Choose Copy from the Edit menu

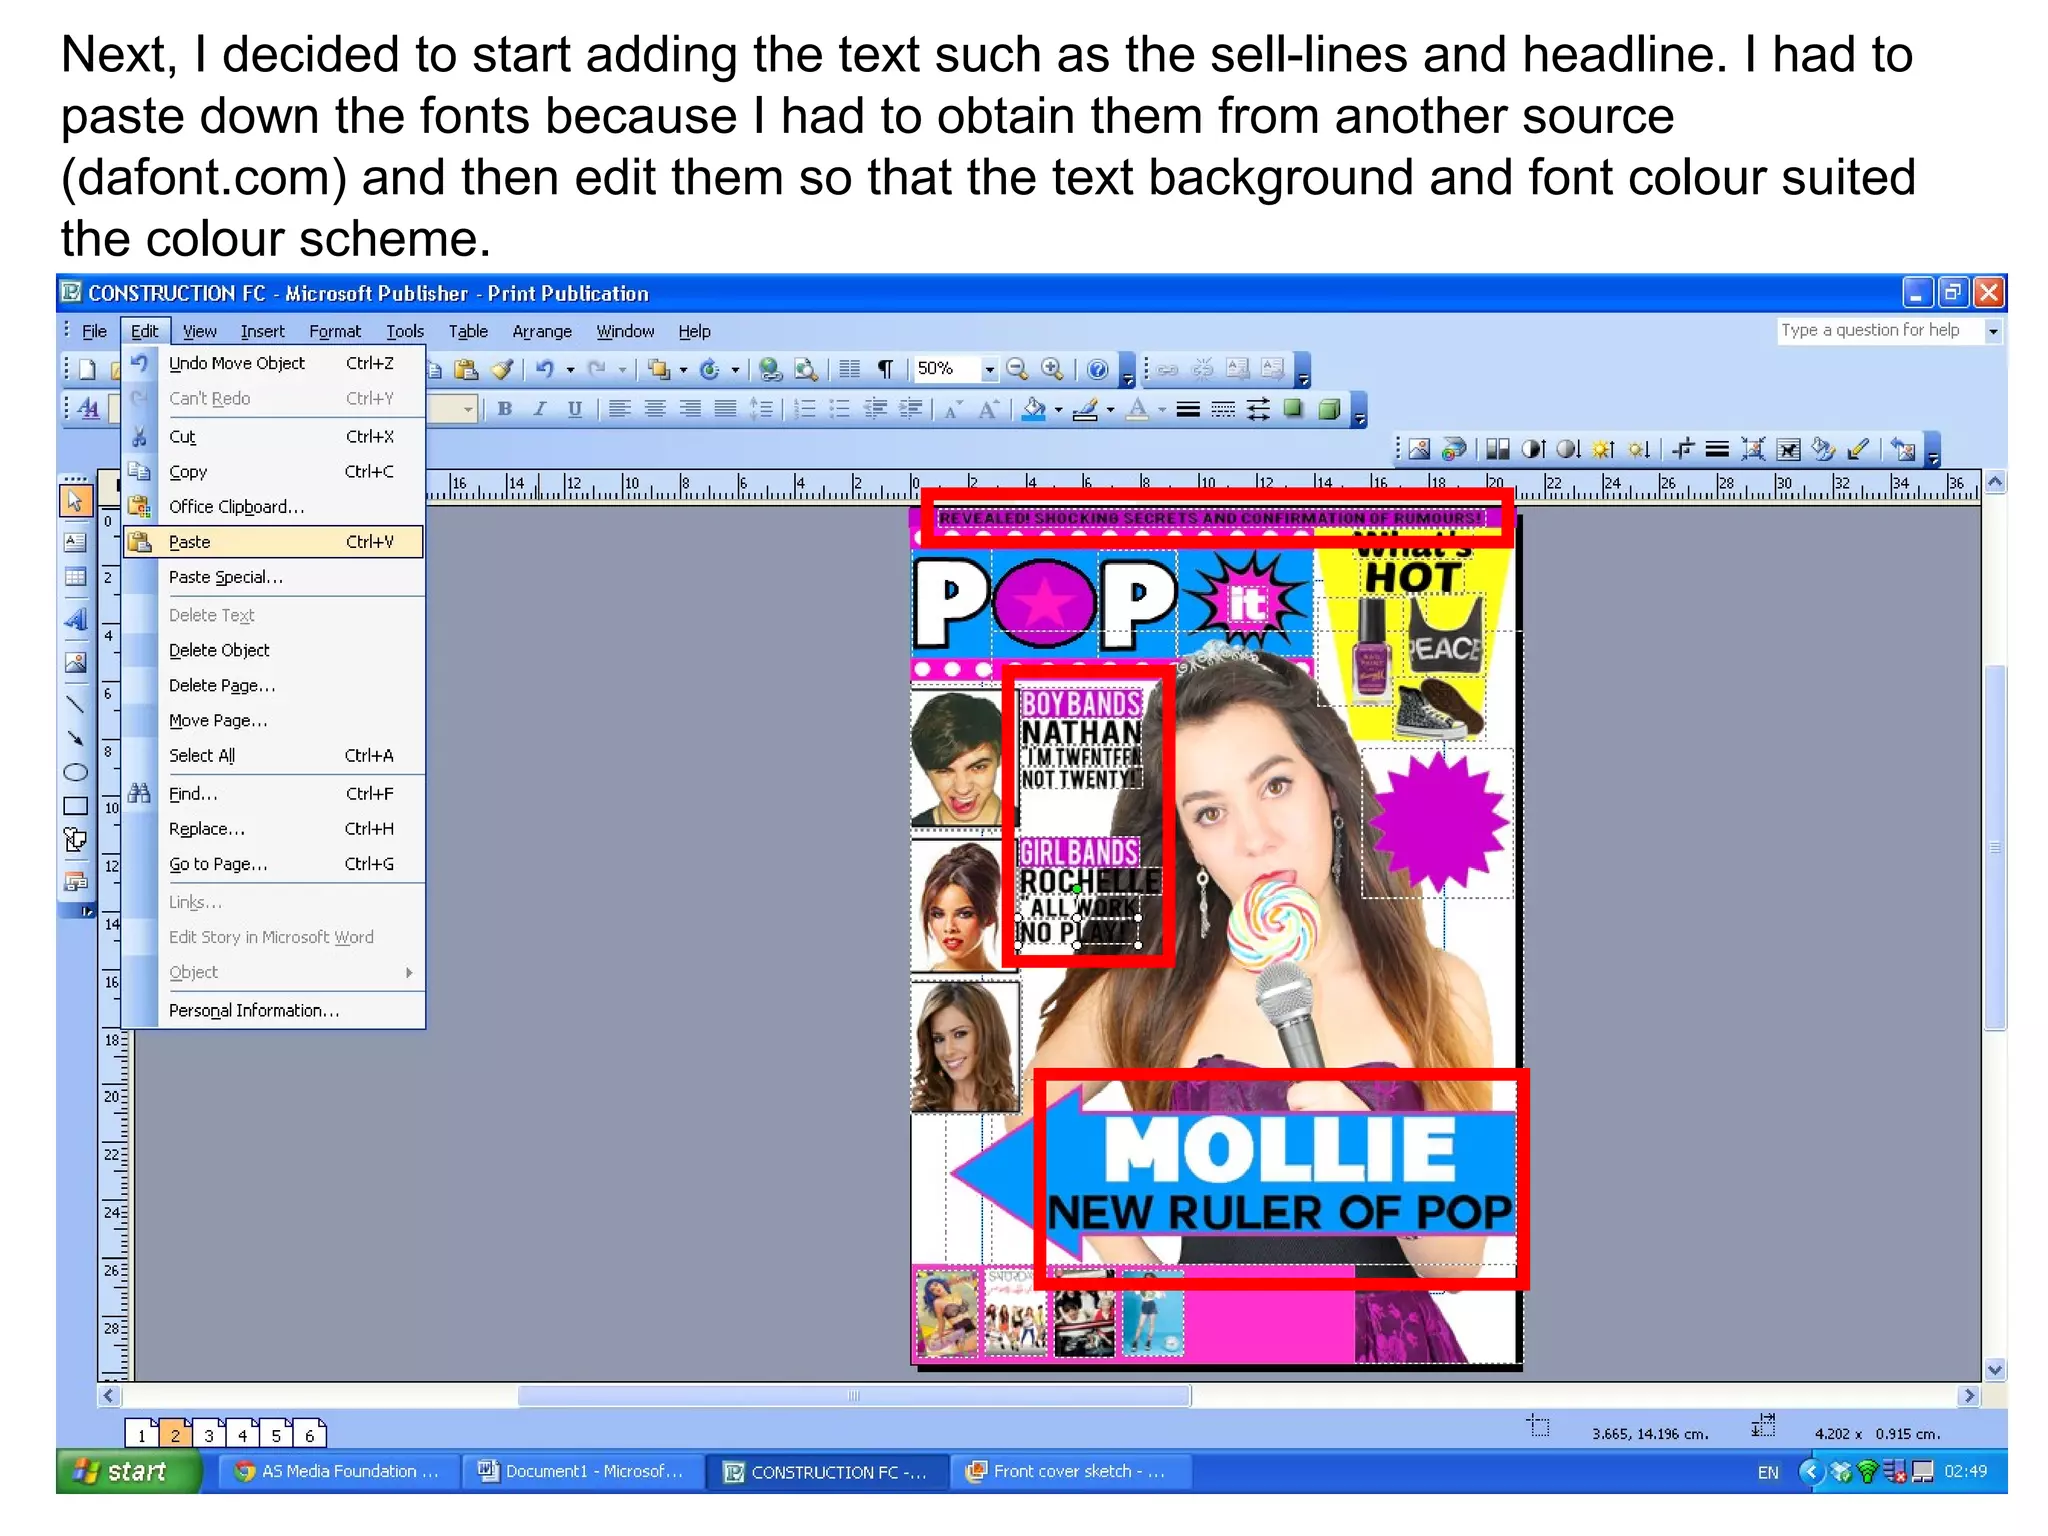(x=274, y=472)
